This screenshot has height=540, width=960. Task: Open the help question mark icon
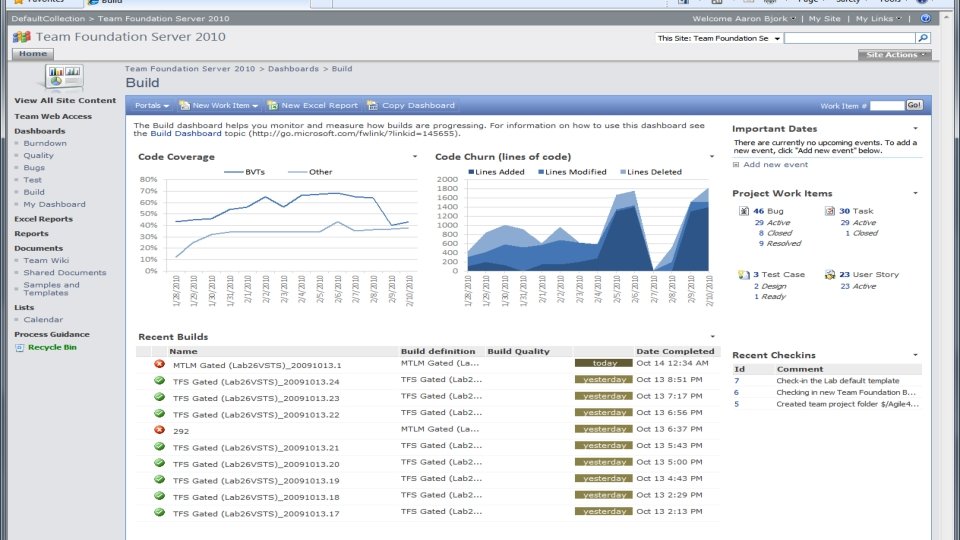[926, 18]
